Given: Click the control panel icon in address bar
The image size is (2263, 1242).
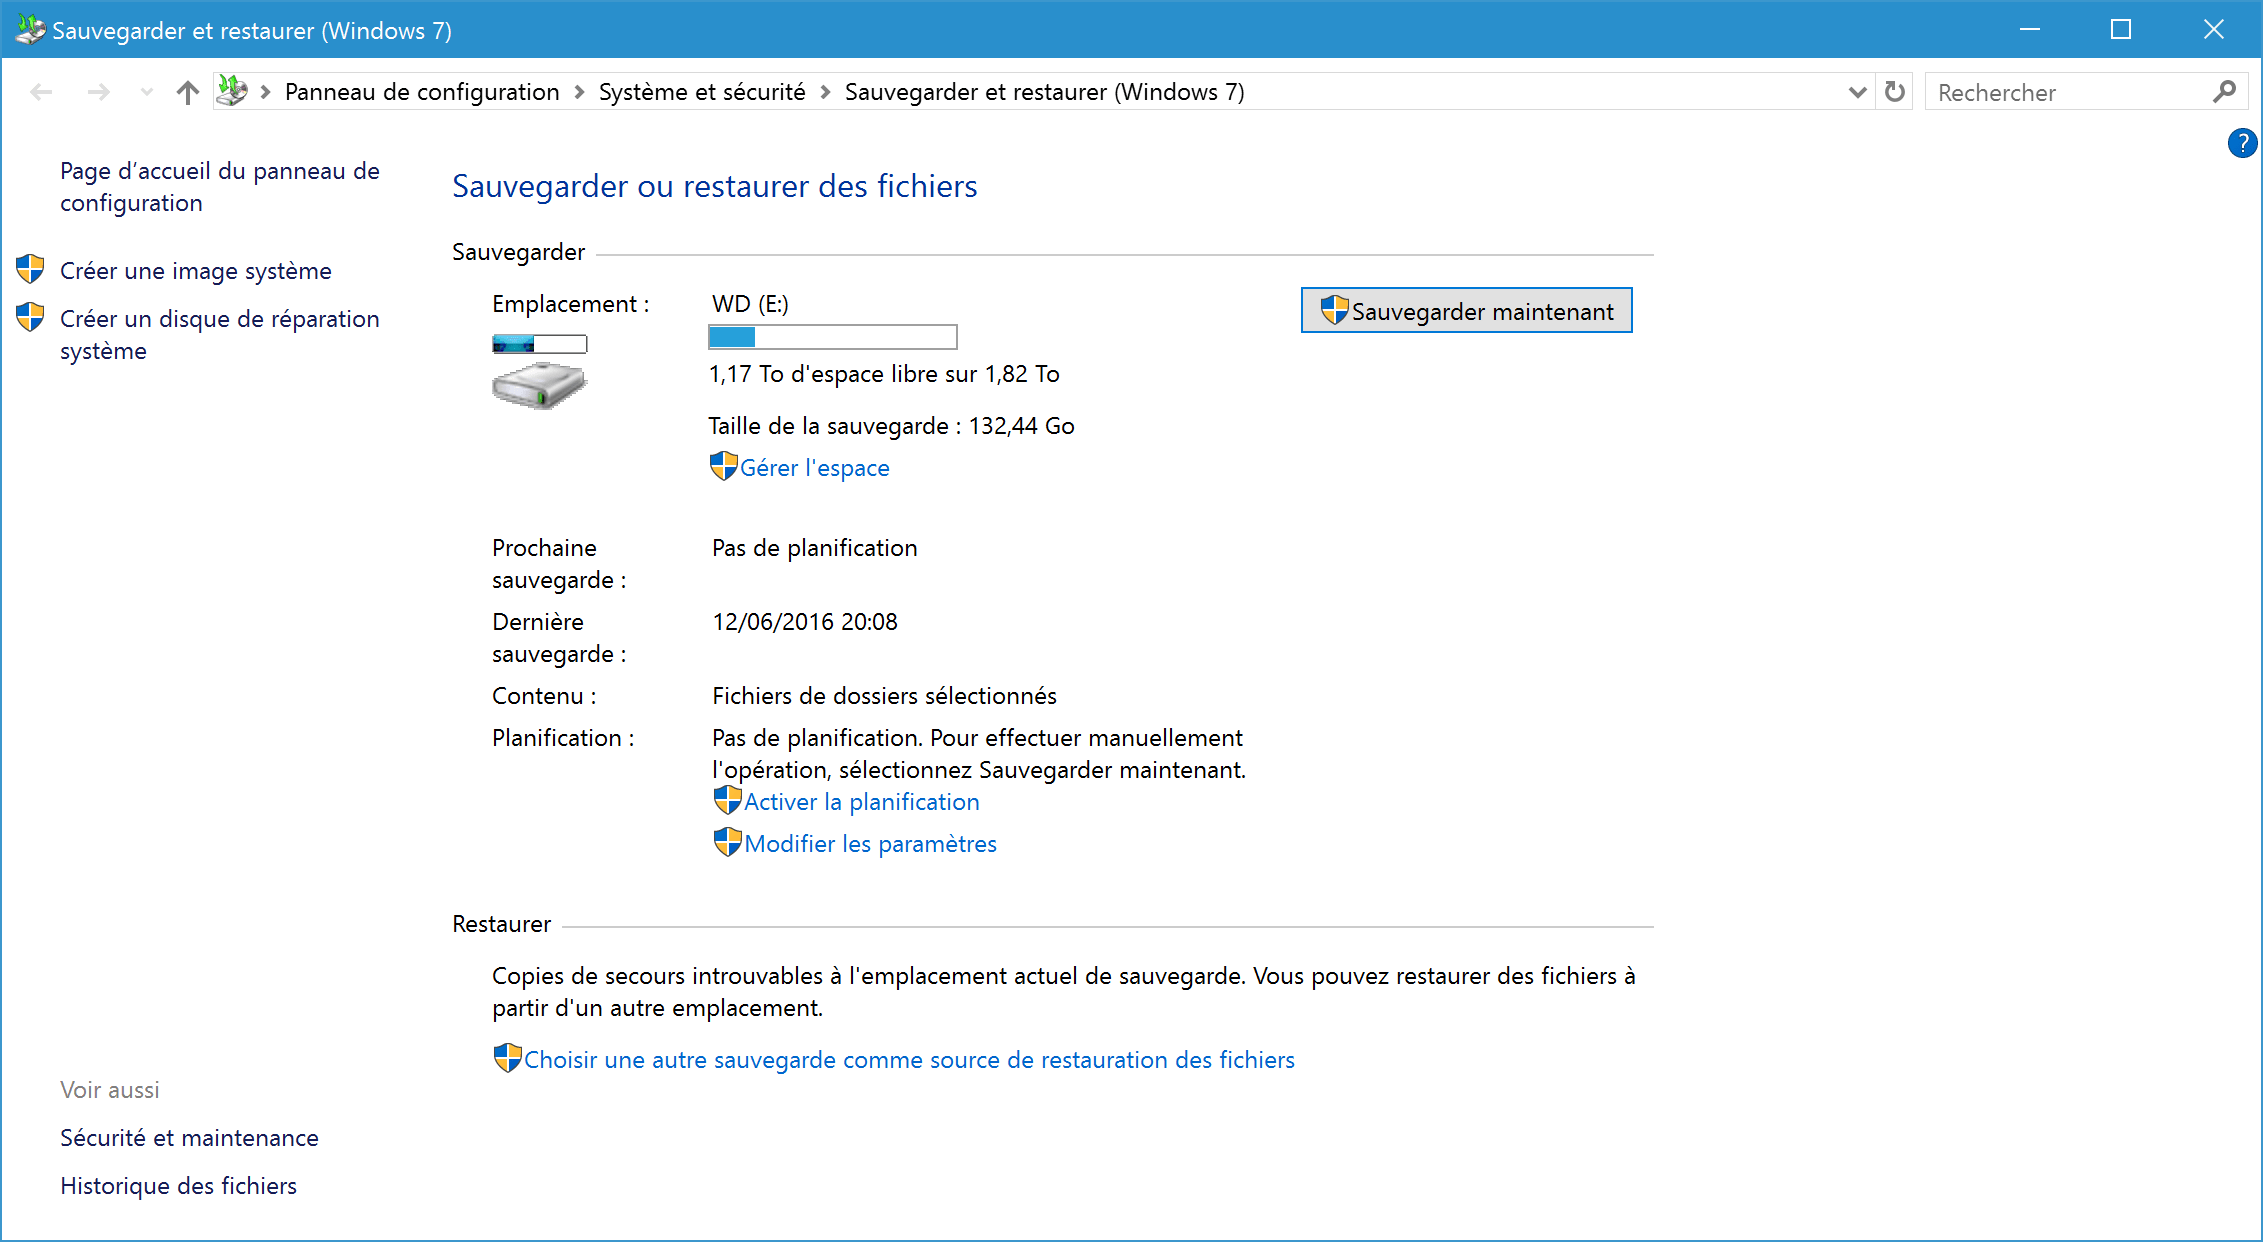Looking at the screenshot, I should (x=232, y=91).
